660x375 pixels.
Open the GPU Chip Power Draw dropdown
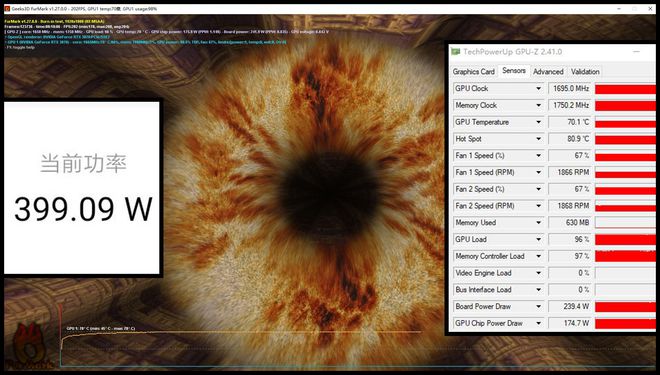(x=538, y=323)
